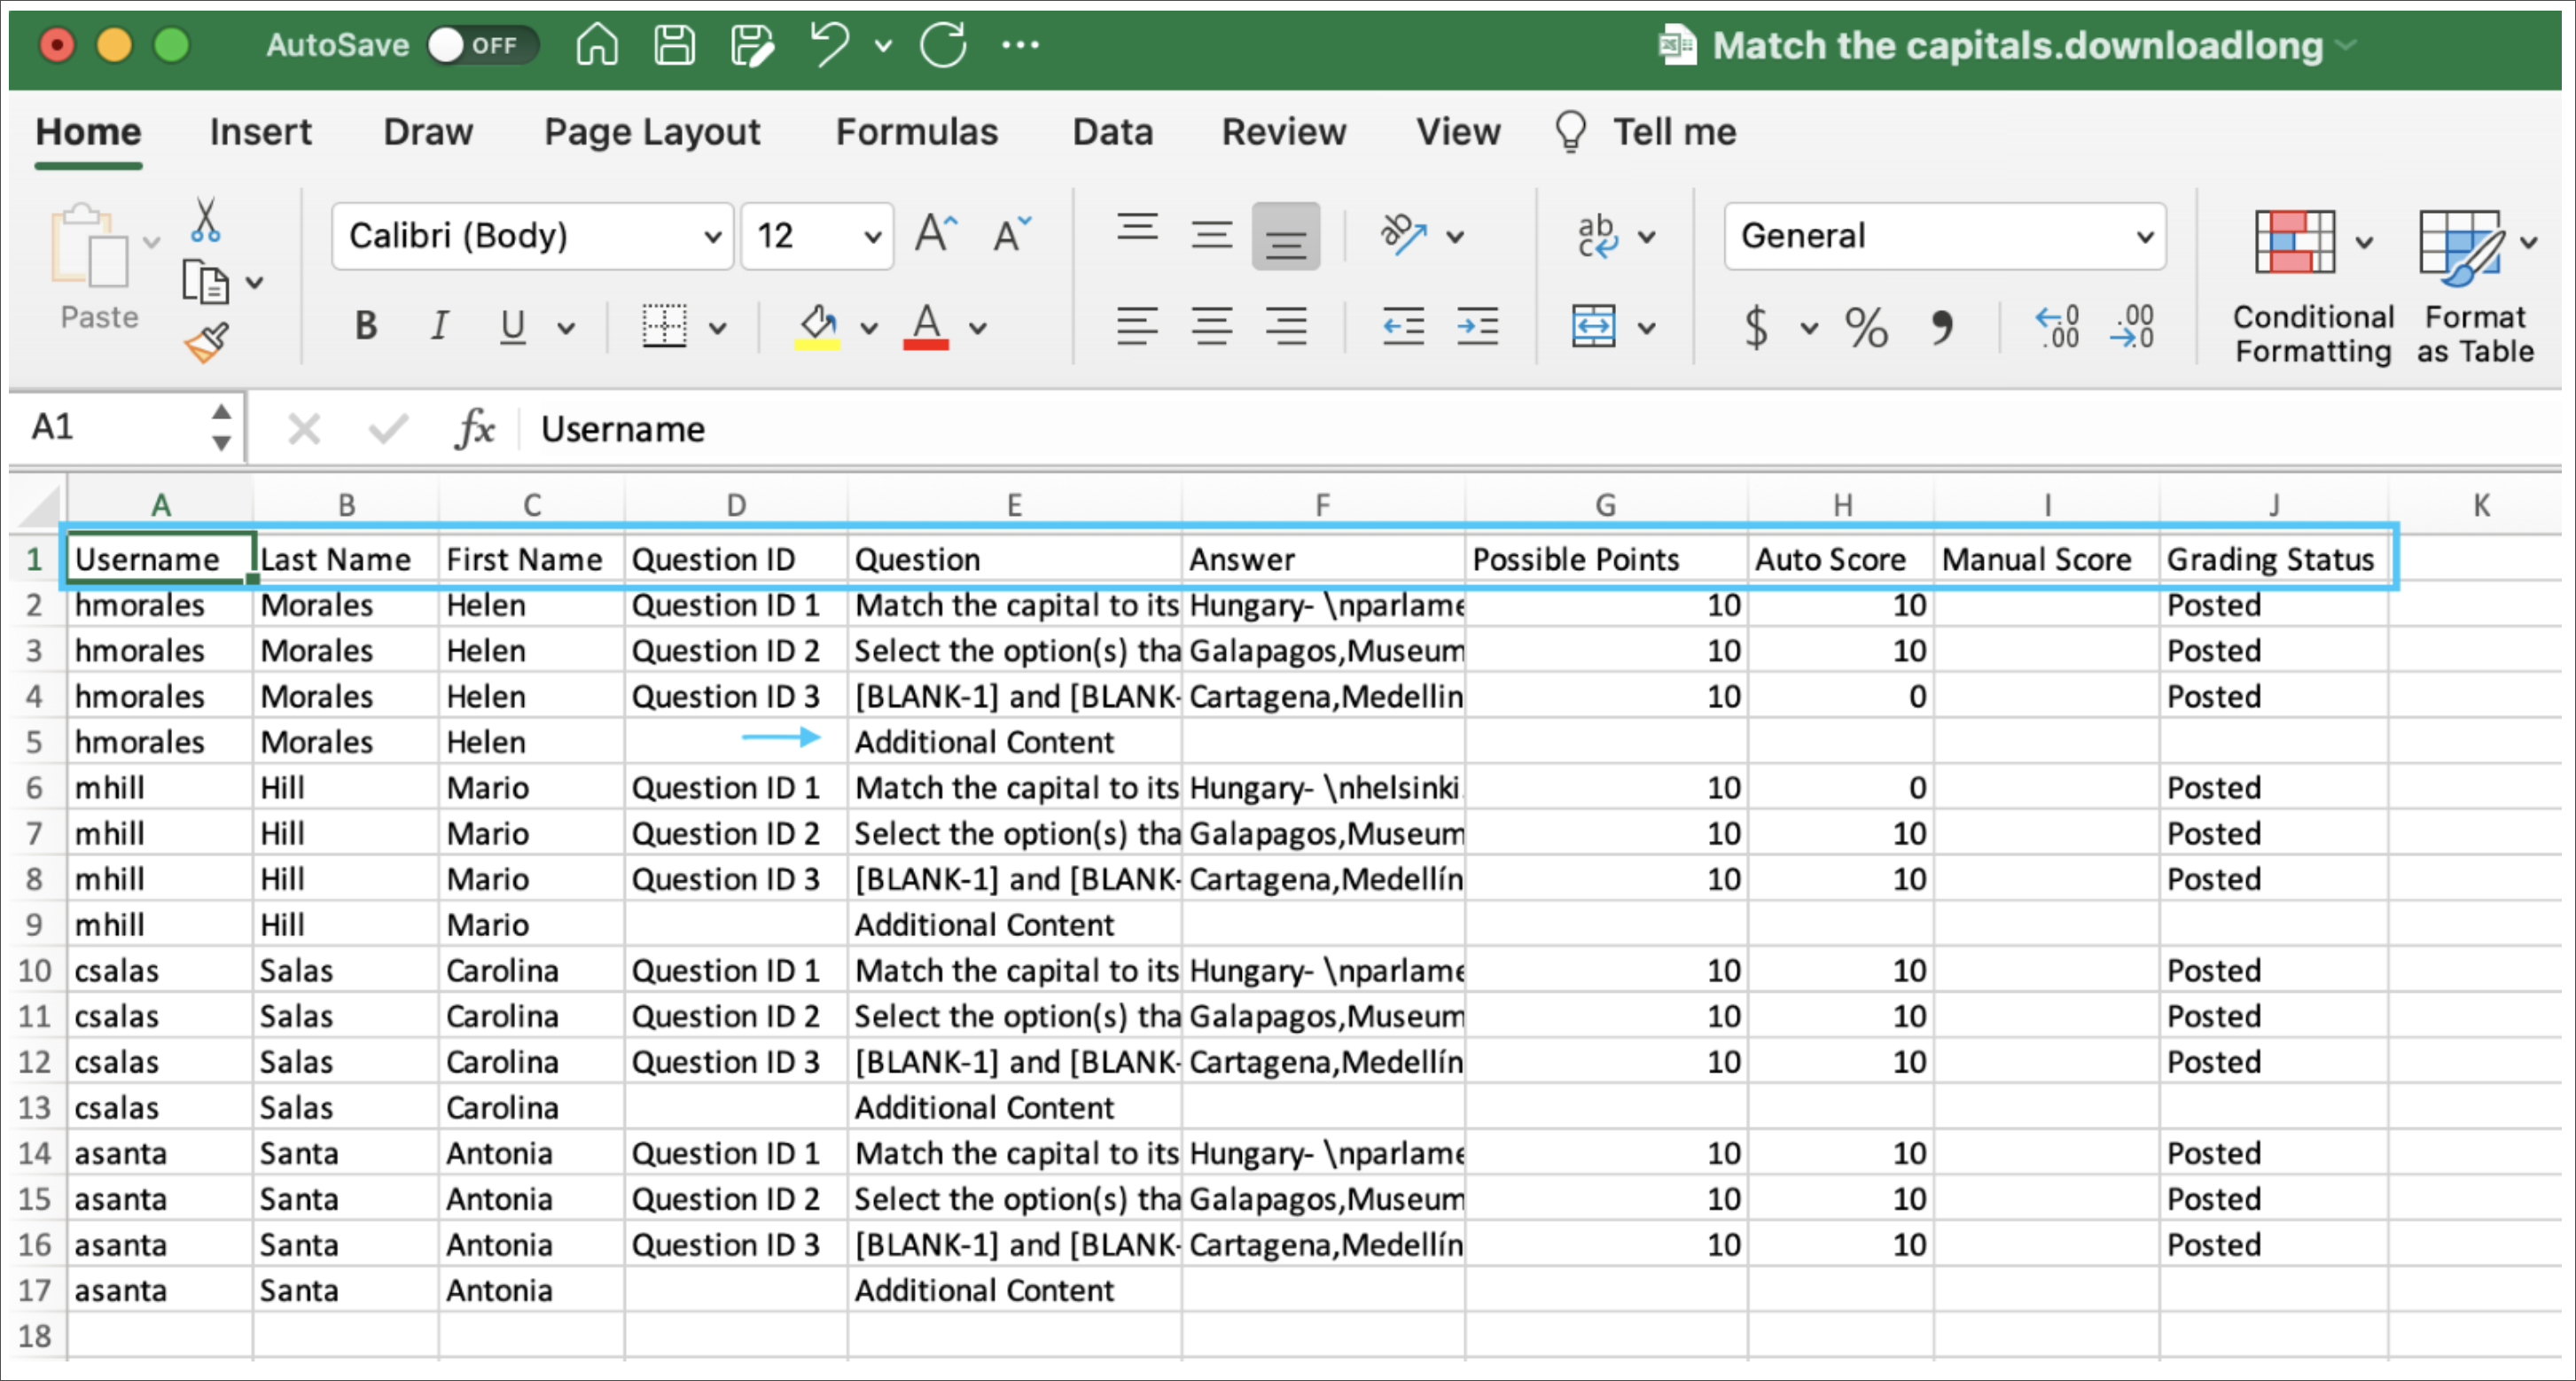The height and width of the screenshot is (1381, 2576).
Task: Open the Data ribbon tab
Action: 1112,131
